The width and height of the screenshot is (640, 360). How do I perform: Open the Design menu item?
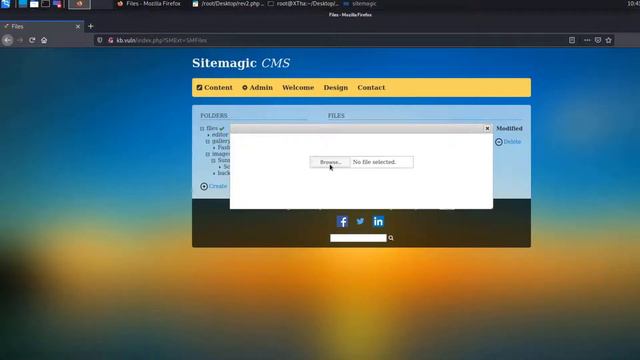336,87
